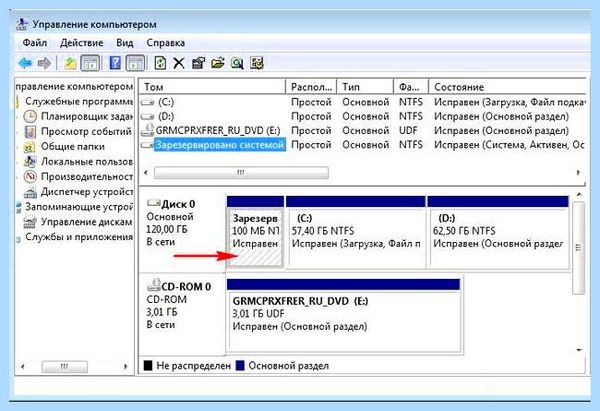Image resolution: width=600 pixels, height=411 pixels.
Task: Select Службы и приложения tree item
Action: (79, 237)
